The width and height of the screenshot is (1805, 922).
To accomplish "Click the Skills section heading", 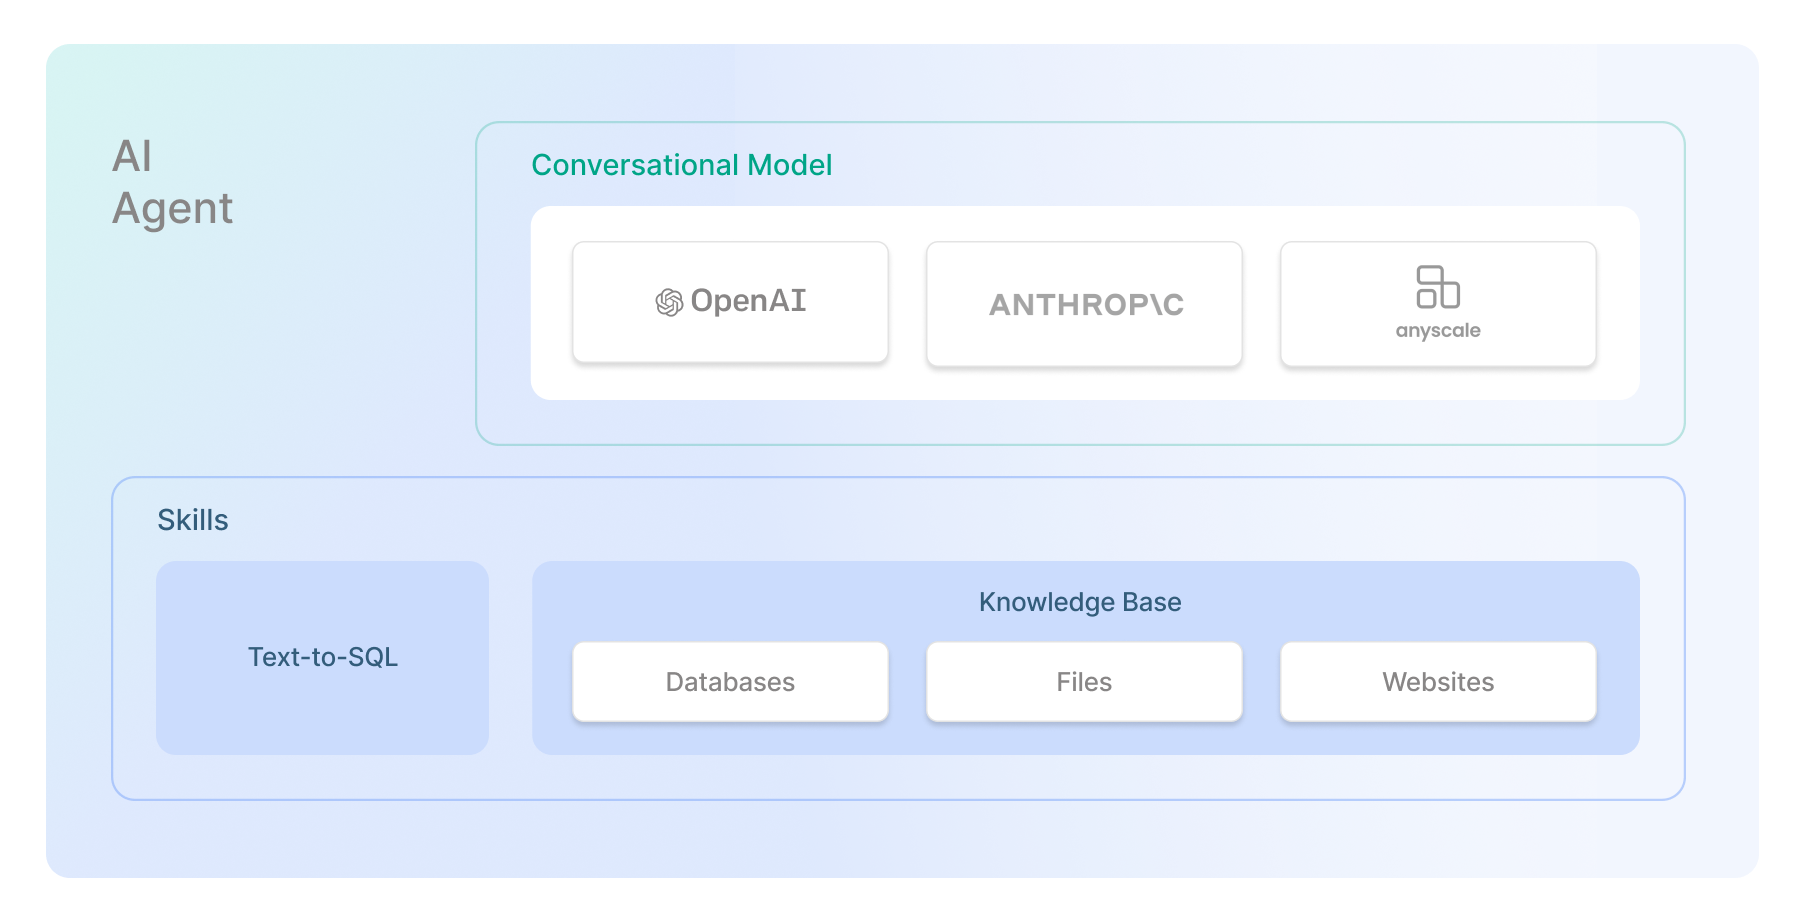I will (x=193, y=520).
